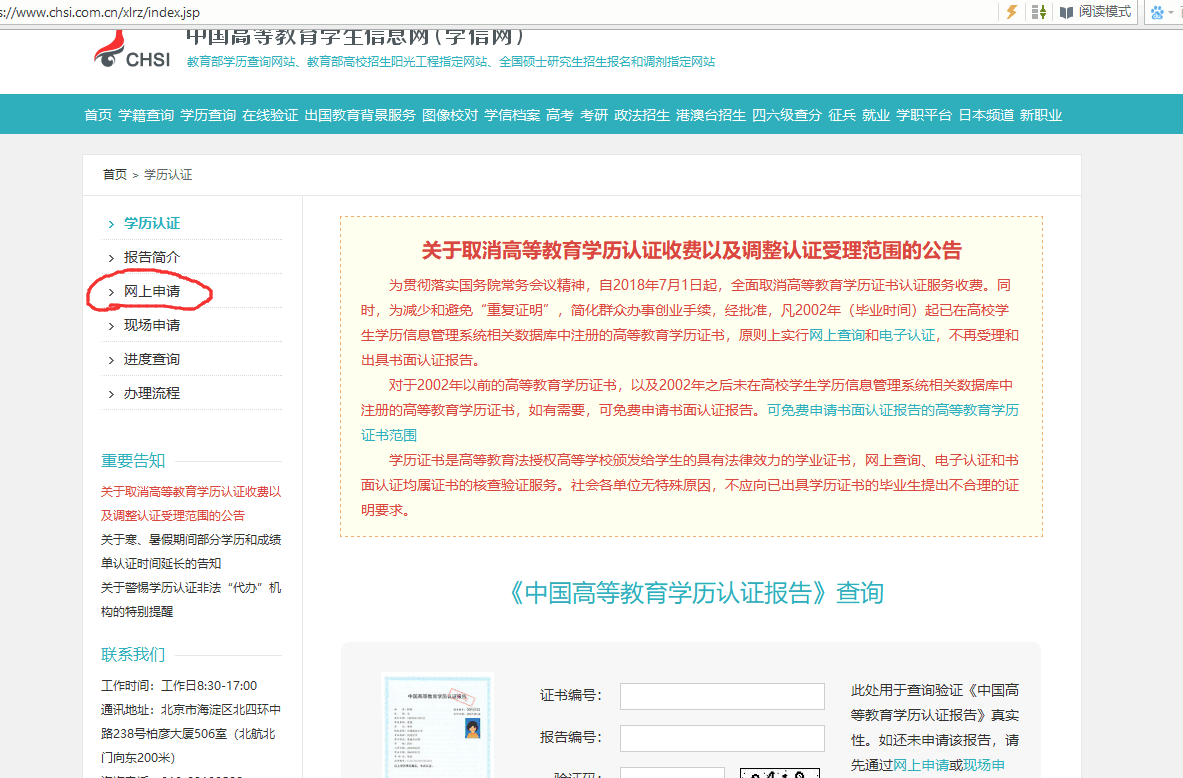Click the certificate sample thumbnail image
This screenshot has height=778, width=1183.
pos(437,725)
